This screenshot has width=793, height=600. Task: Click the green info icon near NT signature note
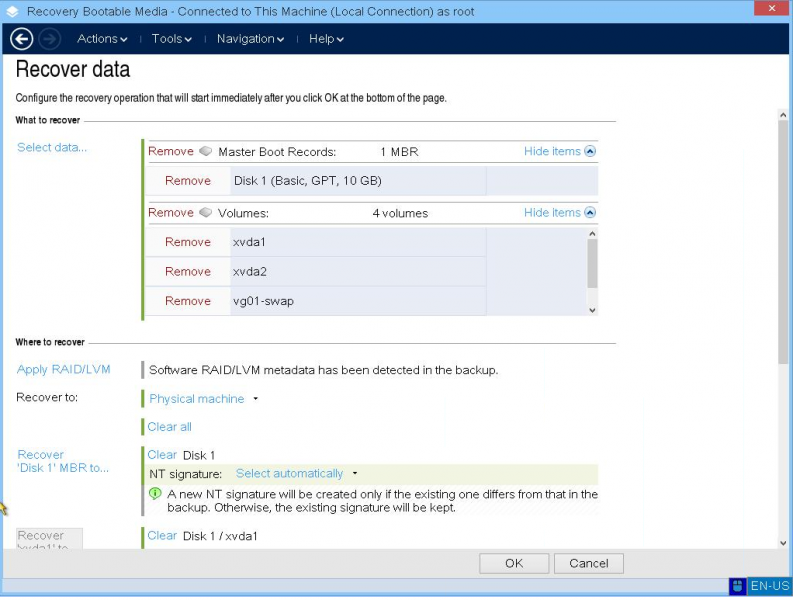(155, 493)
